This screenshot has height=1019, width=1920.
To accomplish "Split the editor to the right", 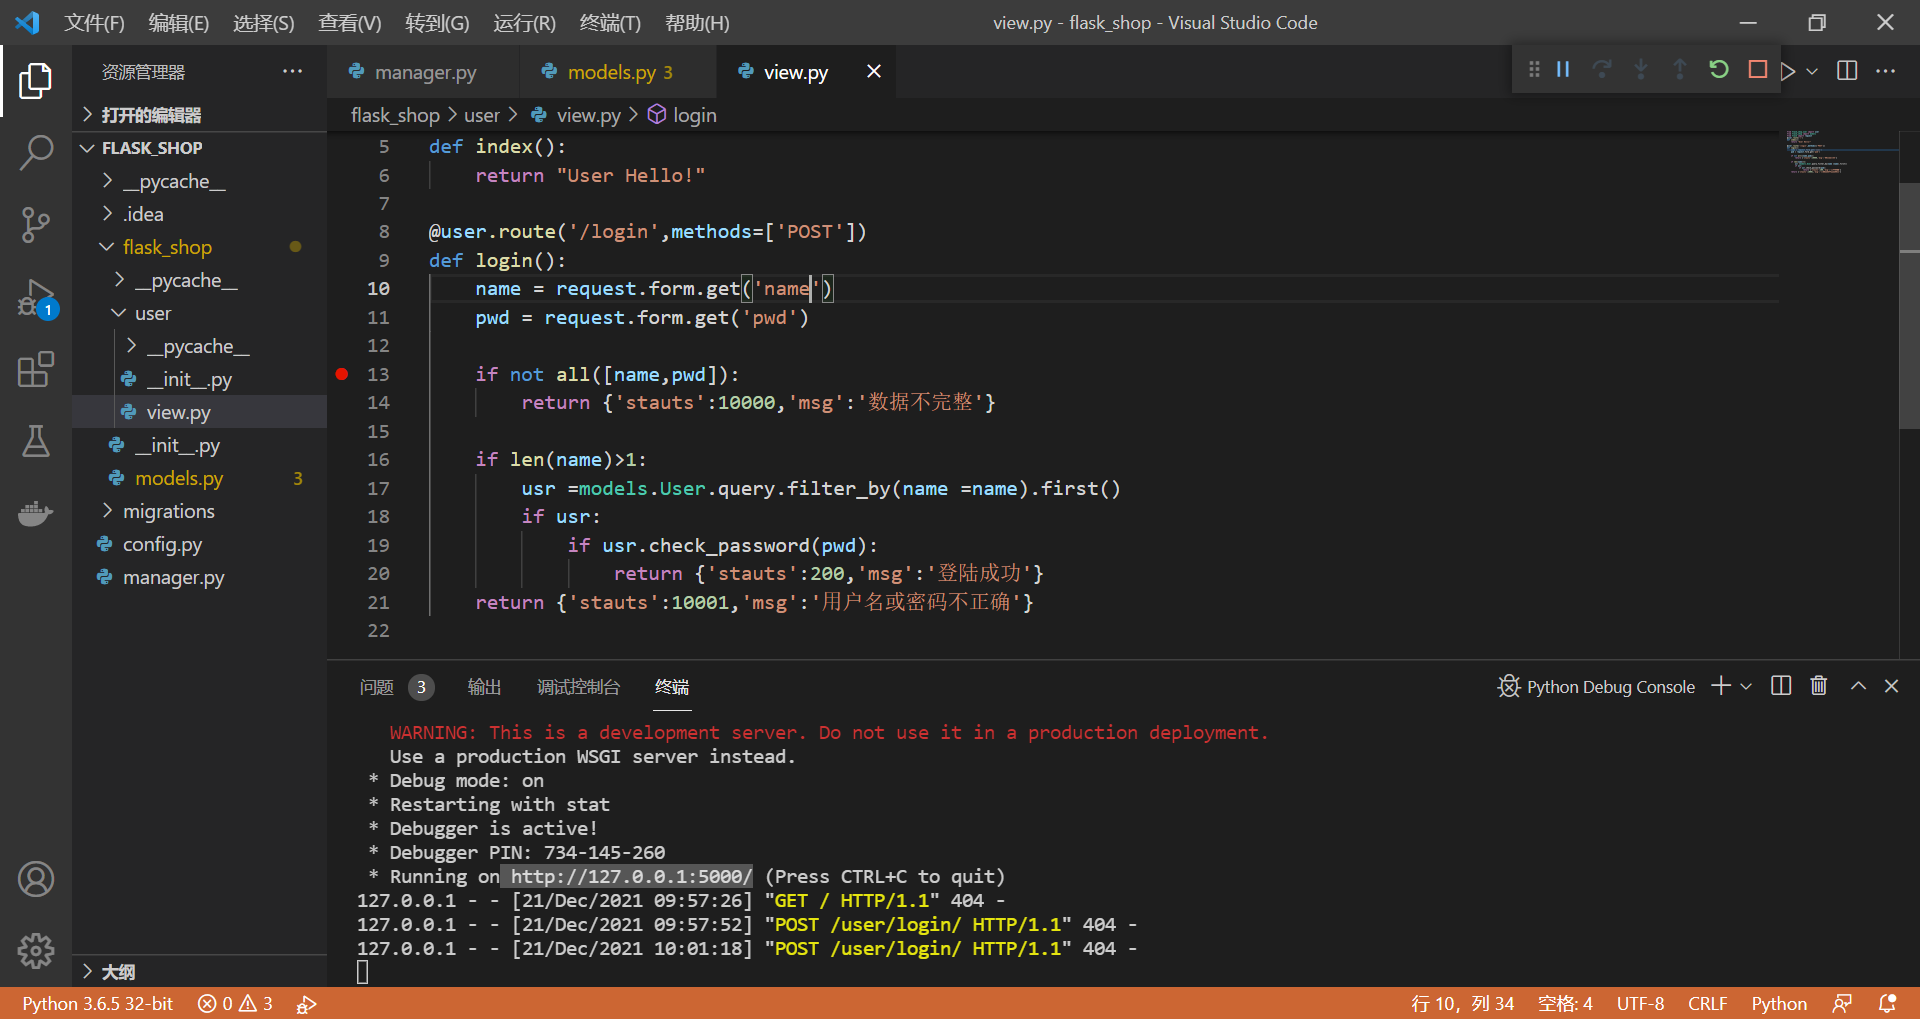I will pos(1848,71).
